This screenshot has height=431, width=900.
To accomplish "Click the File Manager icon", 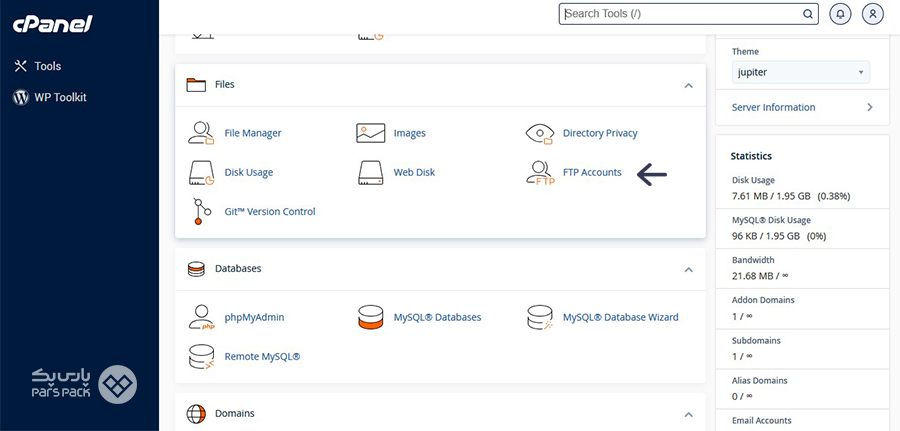I will point(201,133).
